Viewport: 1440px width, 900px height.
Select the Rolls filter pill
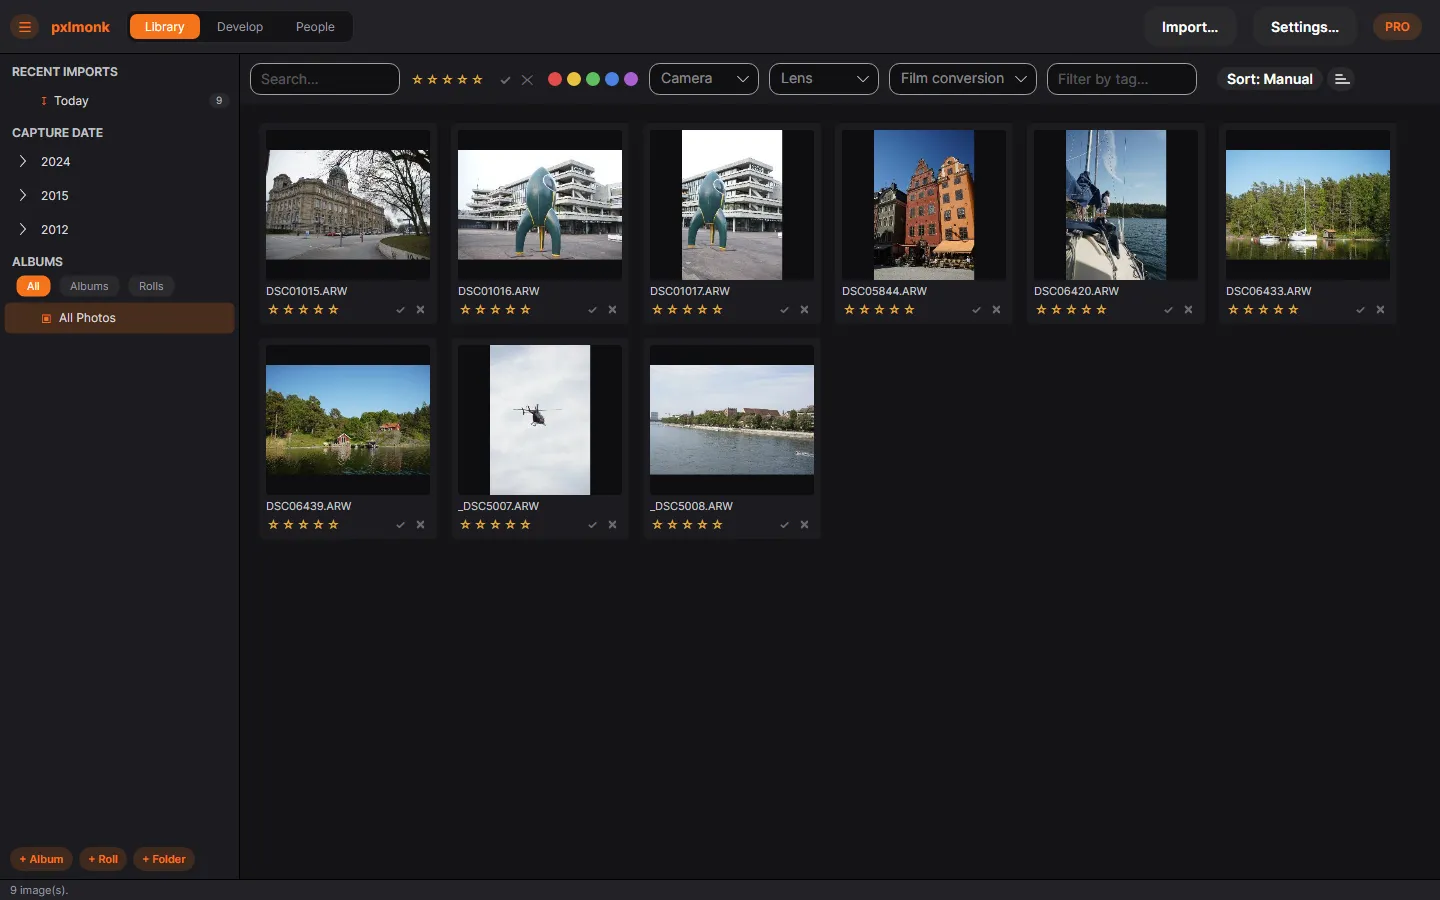coord(151,286)
